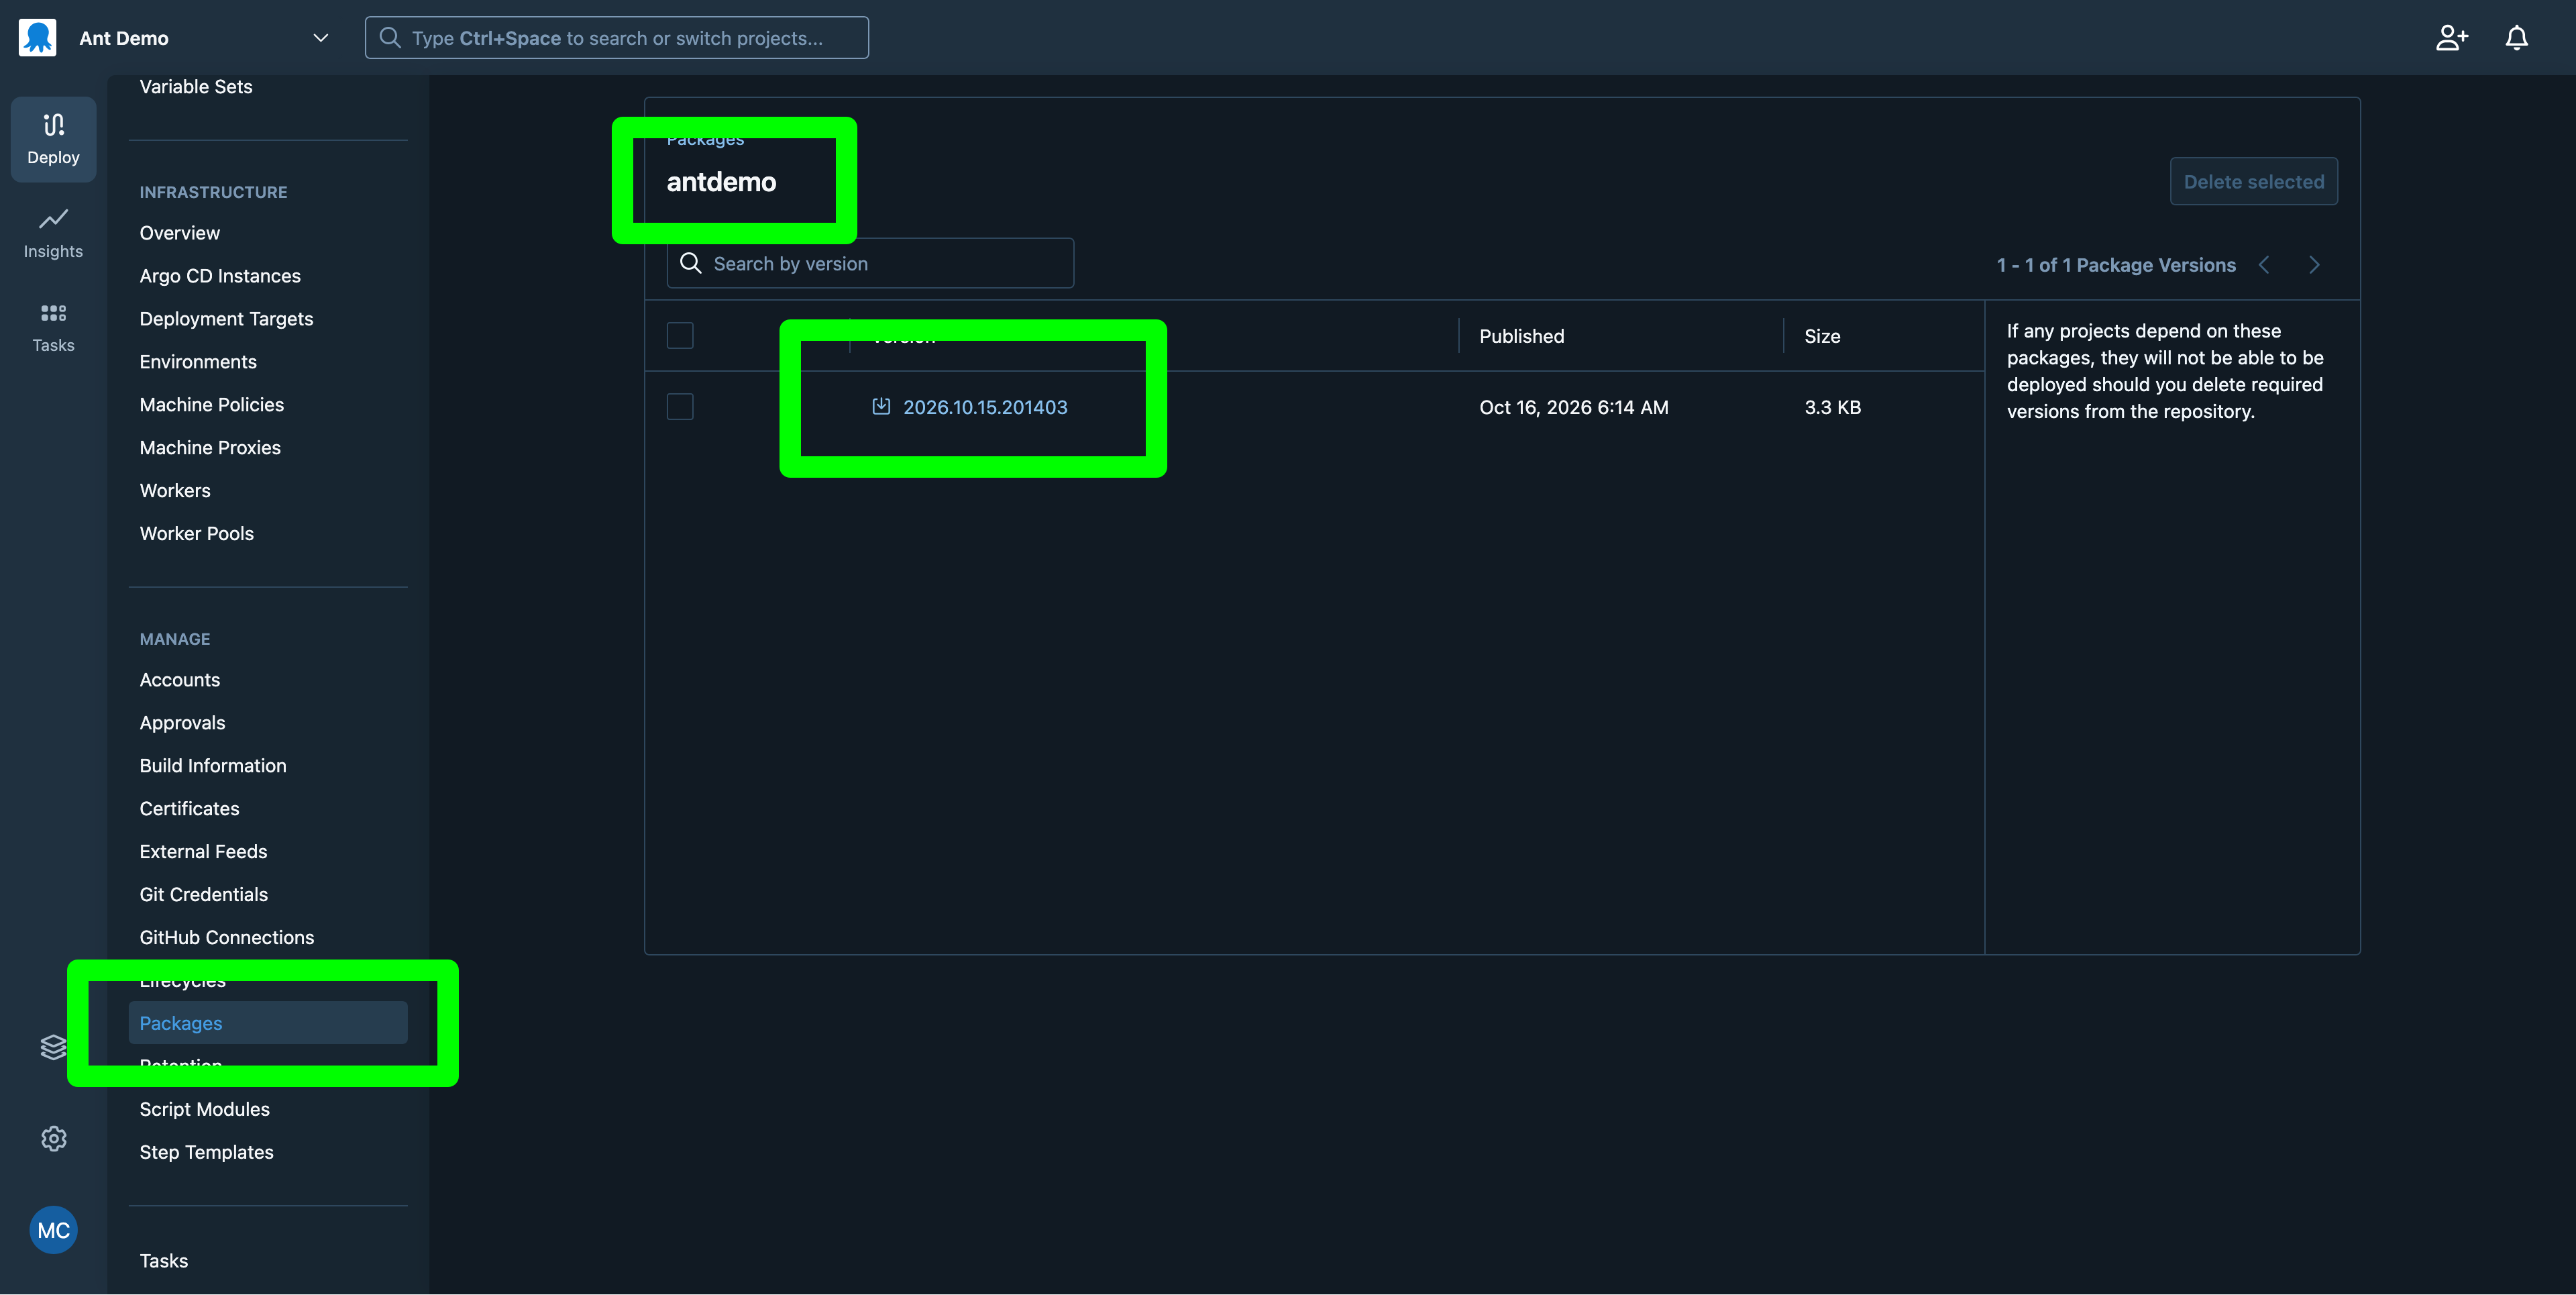Check the box for version 2026.10.15.201403
The image size is (2576, 1295).
680,406
